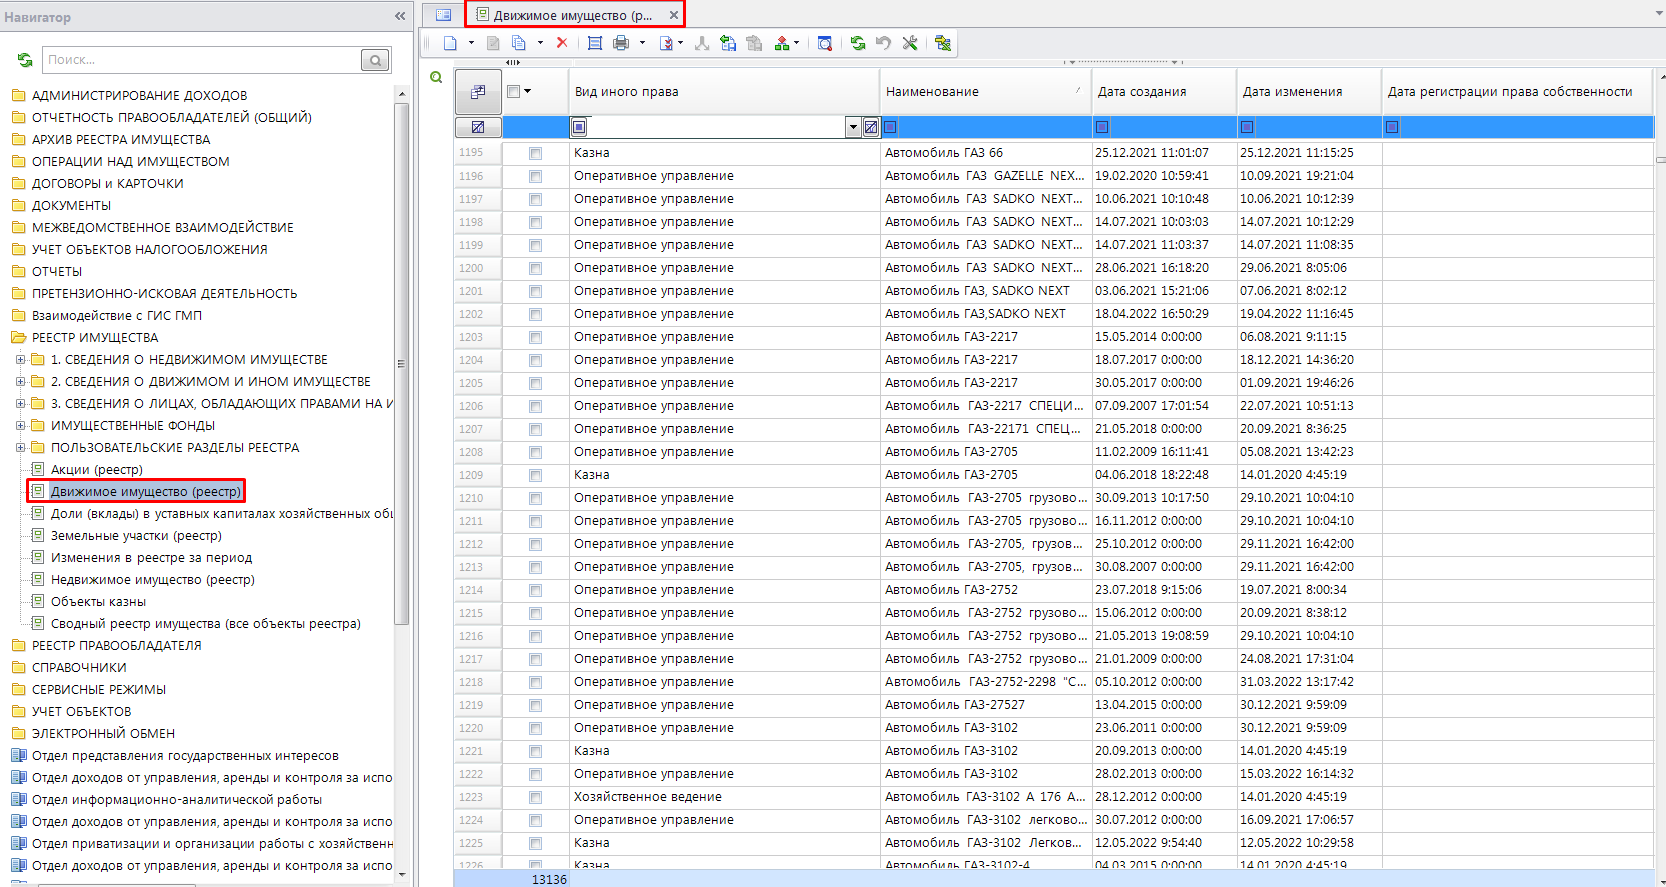Click the document check toolbar icon
1666x887 pixels.
(666, 43)
